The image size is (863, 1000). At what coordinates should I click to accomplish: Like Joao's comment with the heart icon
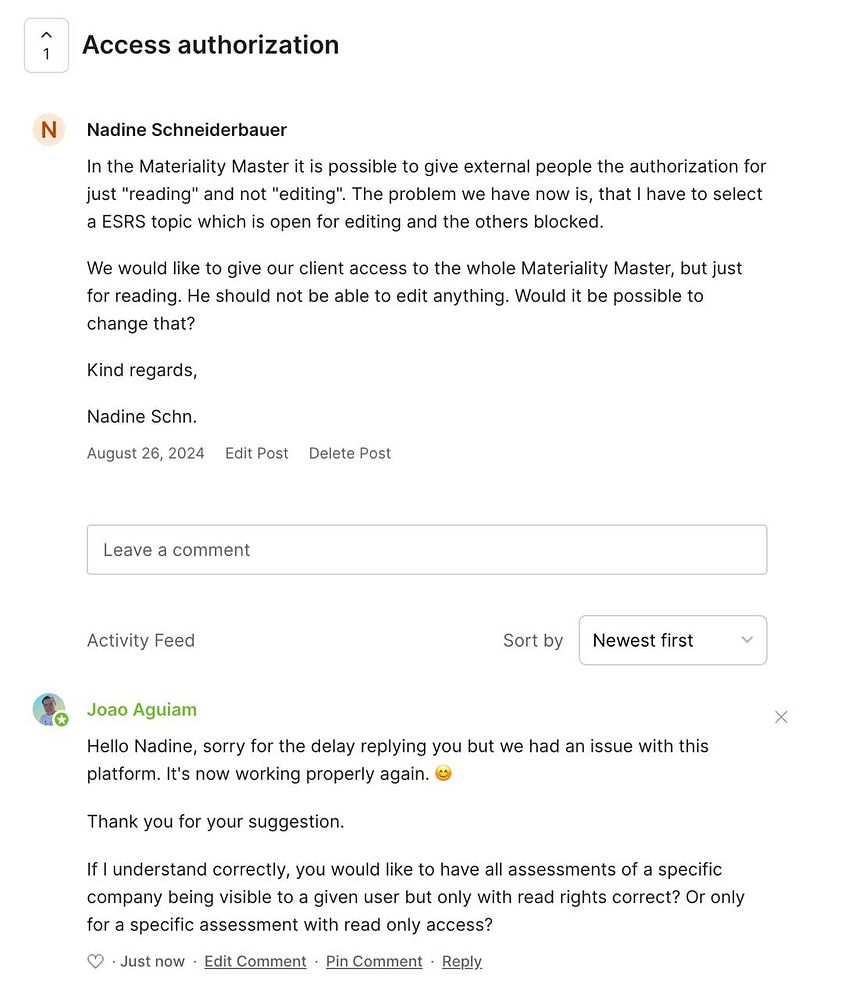click(x=96, y=962)
